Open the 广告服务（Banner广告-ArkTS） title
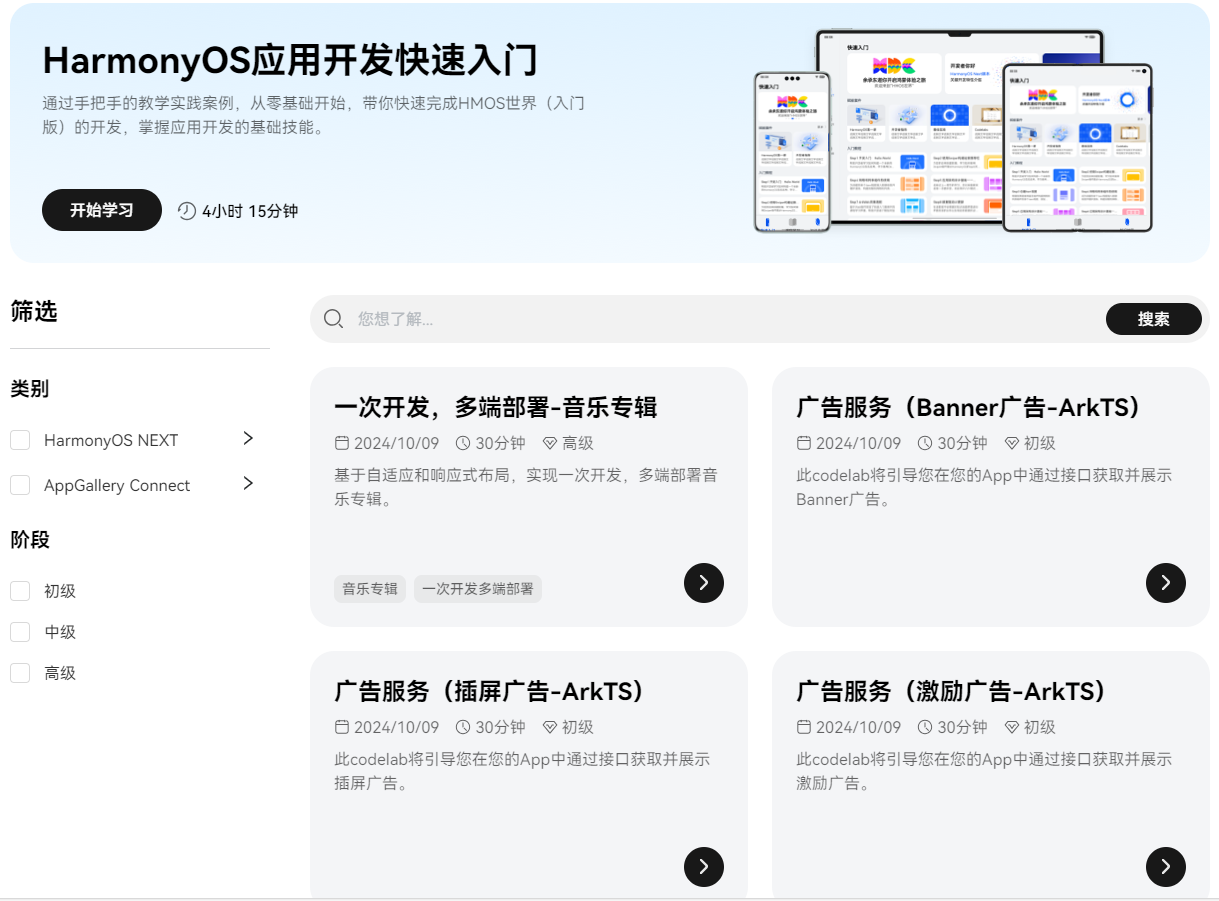The width and height of the screenshot is (1219, 901). click(x=969, y=407)
